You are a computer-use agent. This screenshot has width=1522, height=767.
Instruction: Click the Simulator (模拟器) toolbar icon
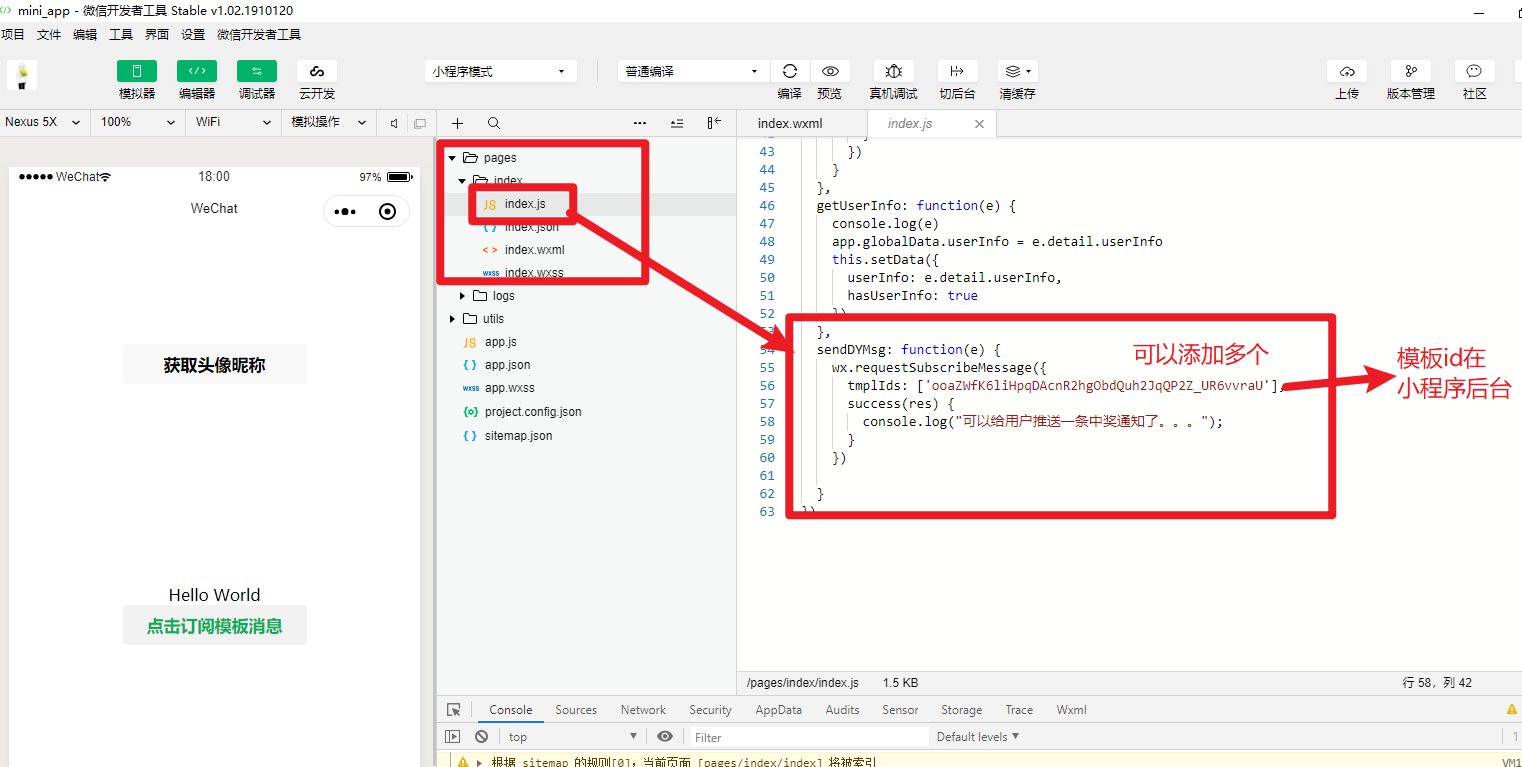pyautogui.click(x=137, y=71)
